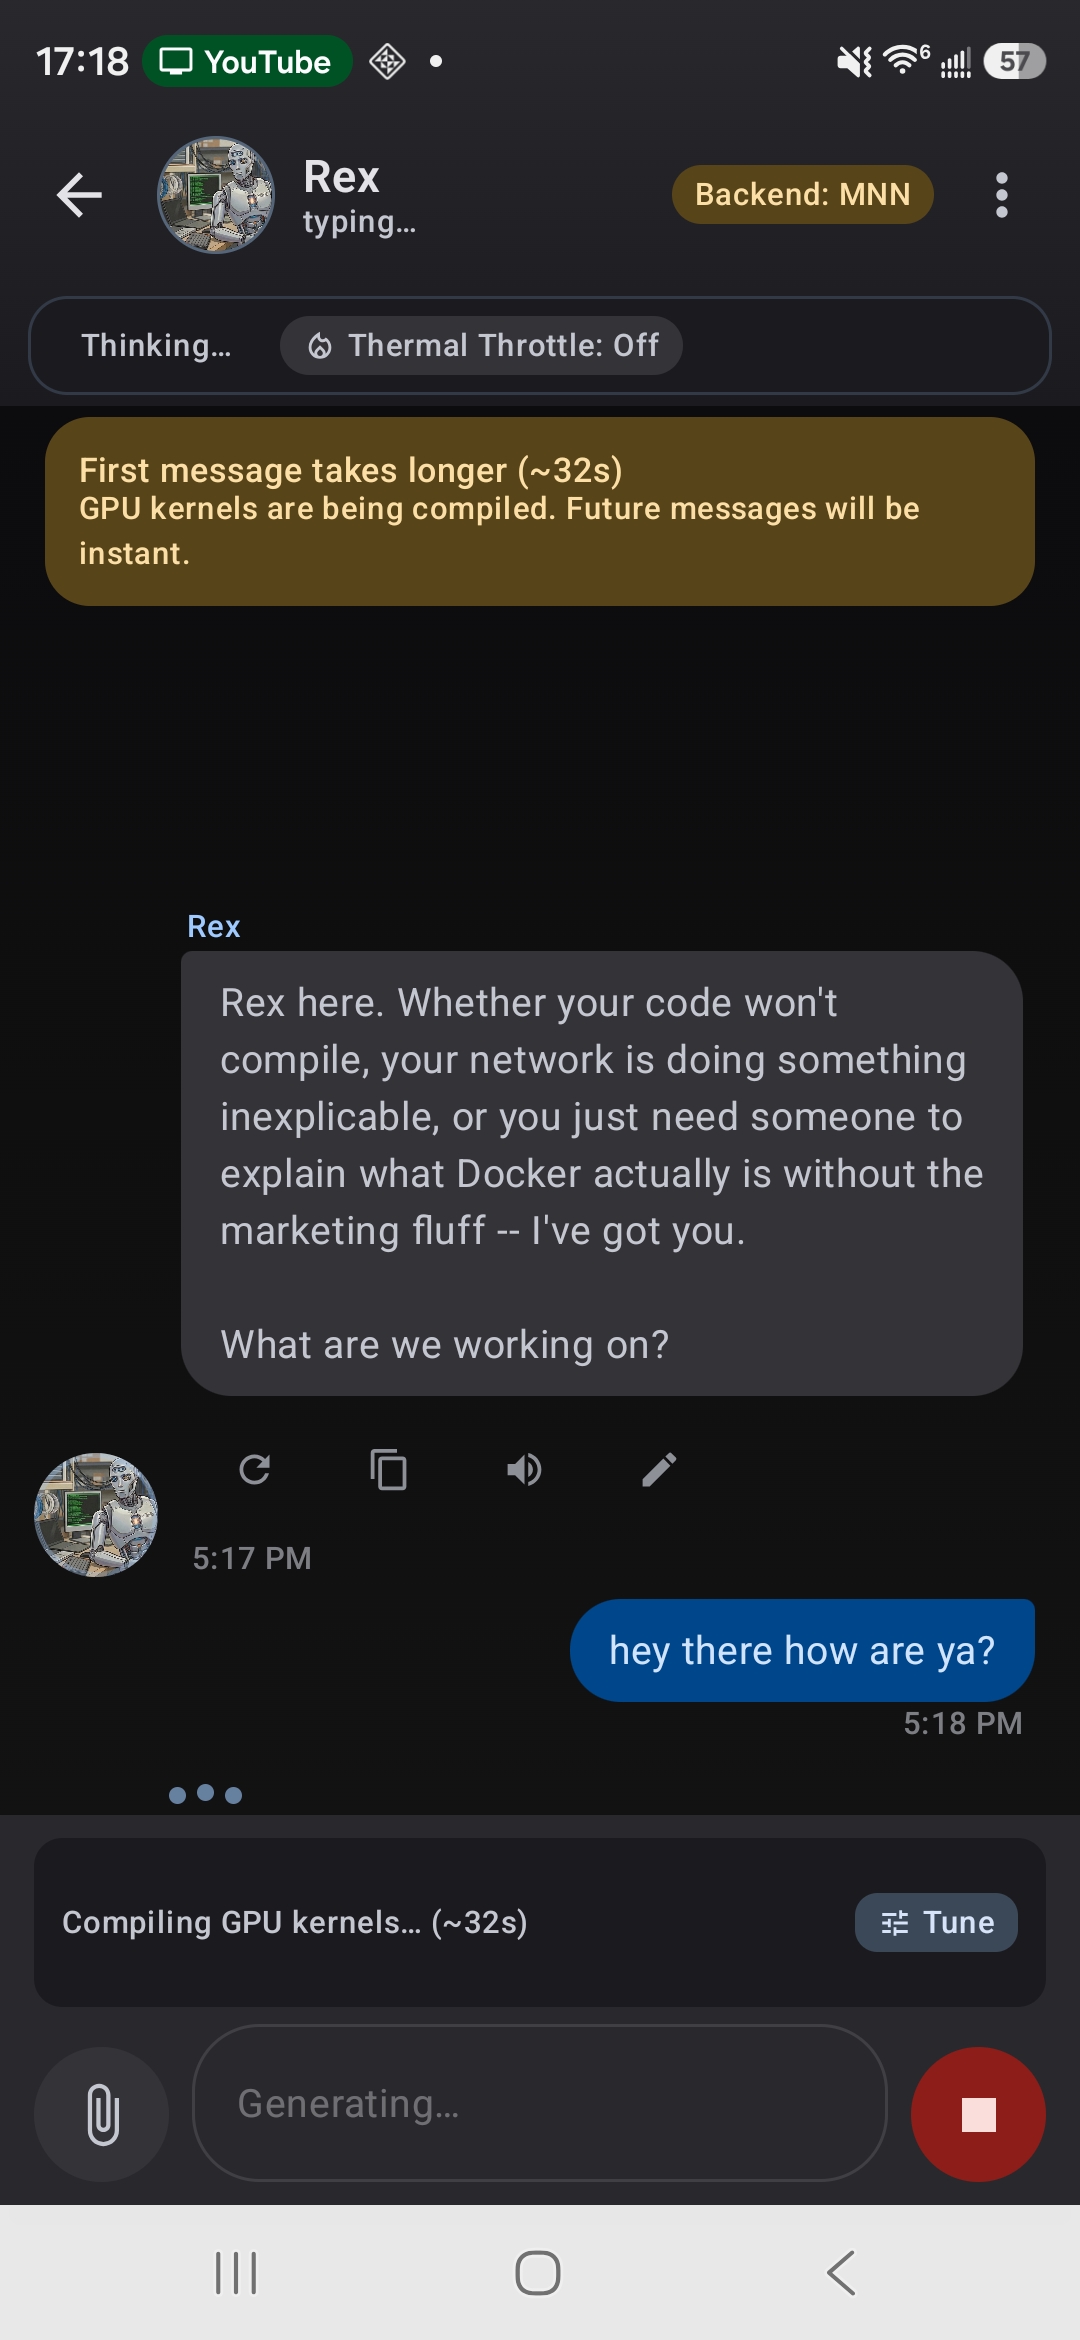Play Rex's message aloud with speaker icon
The height and width of the screenshot is (2340, 1080).
[x=524, y=1469]
